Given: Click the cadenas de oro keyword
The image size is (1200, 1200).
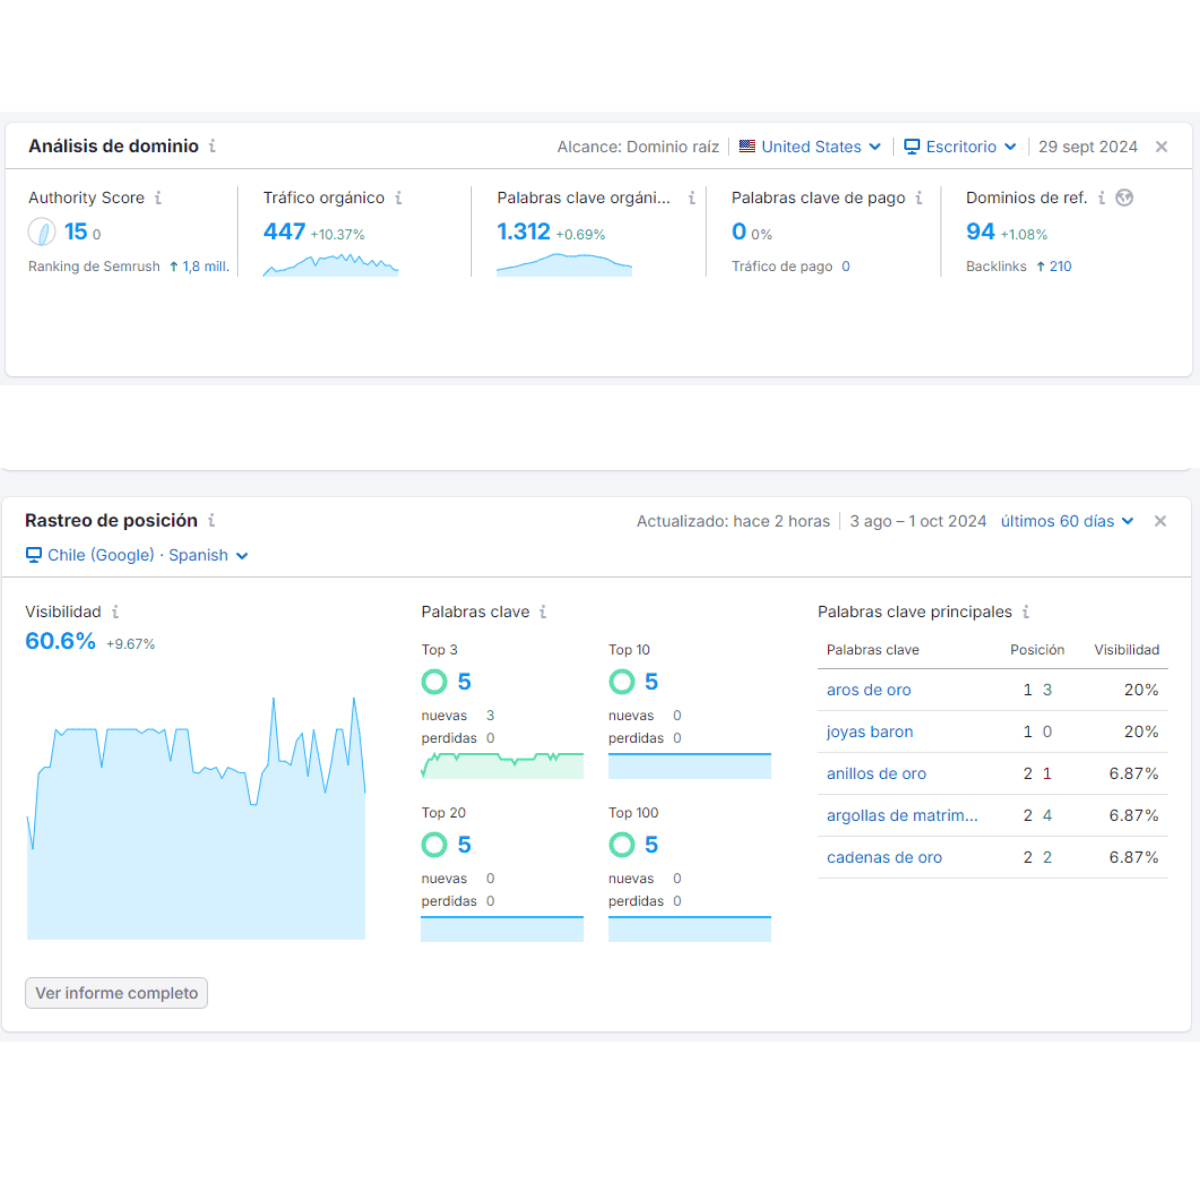Looking at the screenshot, I should coord(884,857).
